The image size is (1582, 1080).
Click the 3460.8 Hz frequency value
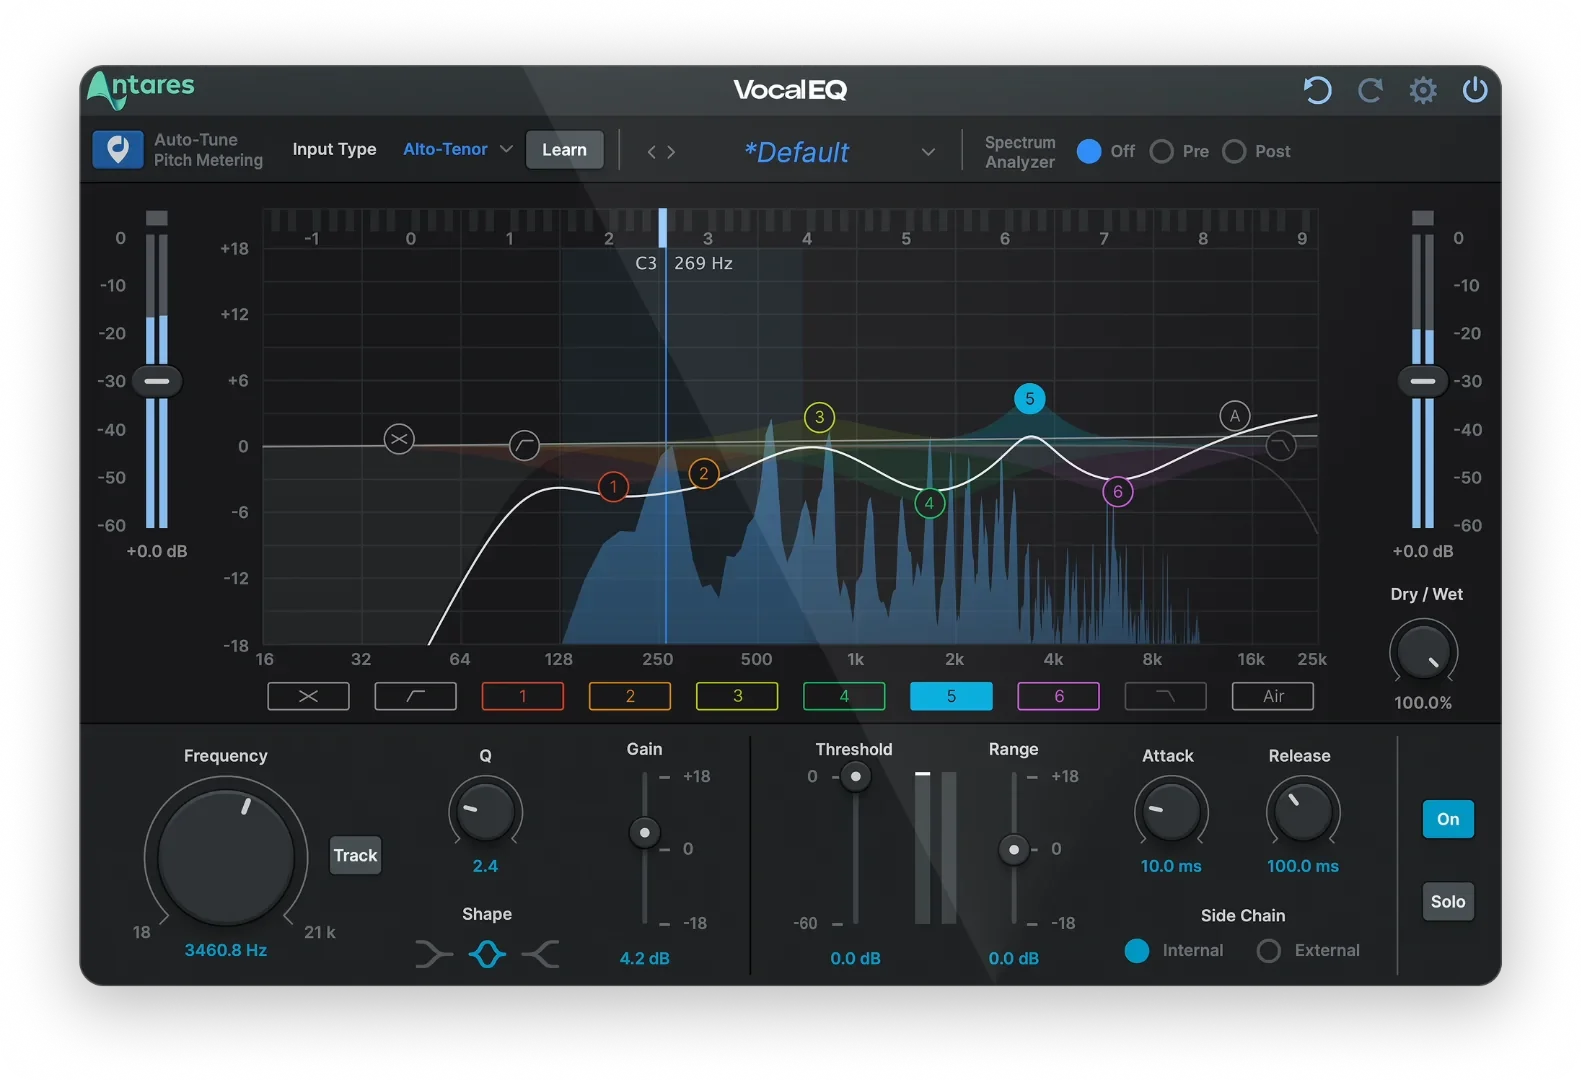tap(225, 950)
